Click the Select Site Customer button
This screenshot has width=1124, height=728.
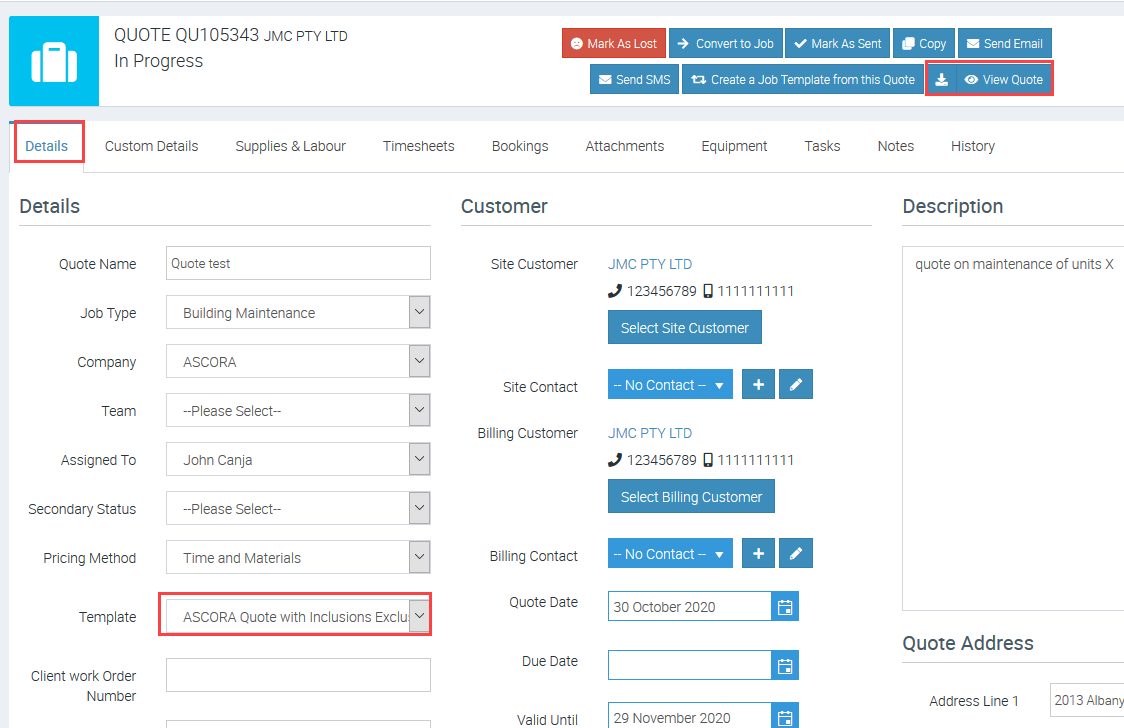[x=685, y=328]
